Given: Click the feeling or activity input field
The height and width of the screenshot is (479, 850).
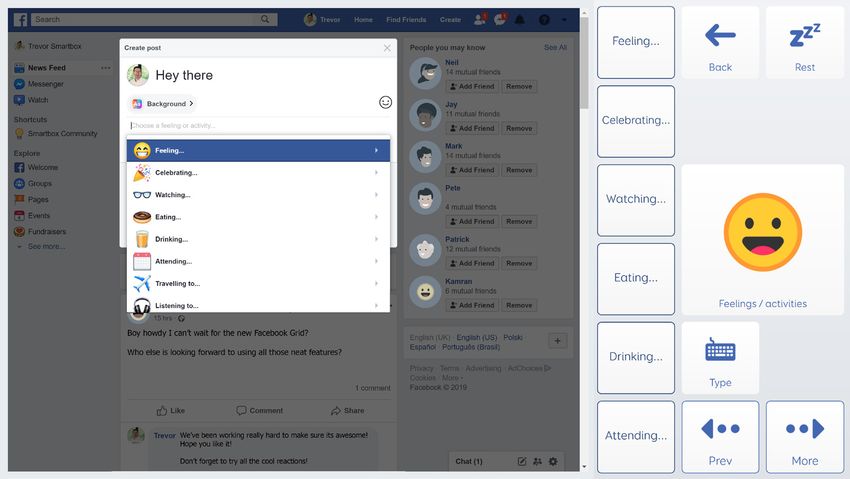Looking at the screenshot, I should click(259, 125).
